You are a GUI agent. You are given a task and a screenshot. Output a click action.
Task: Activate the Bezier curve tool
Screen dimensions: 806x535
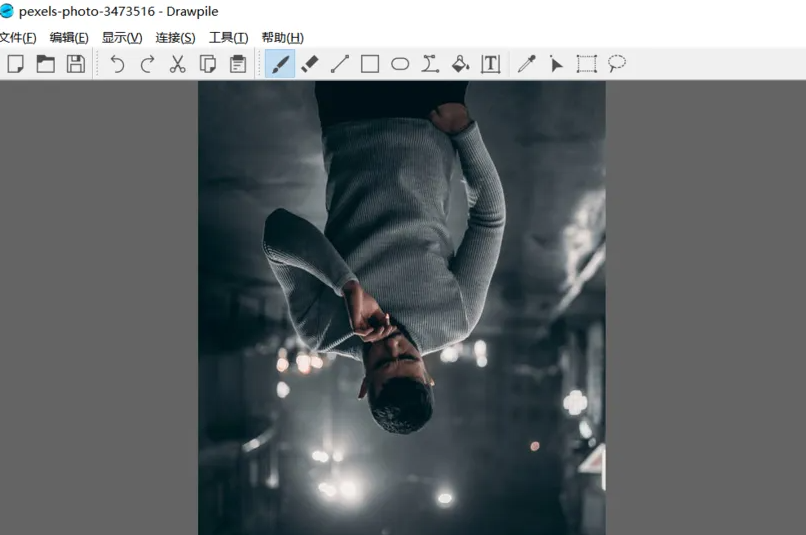(x=430, y=64)
